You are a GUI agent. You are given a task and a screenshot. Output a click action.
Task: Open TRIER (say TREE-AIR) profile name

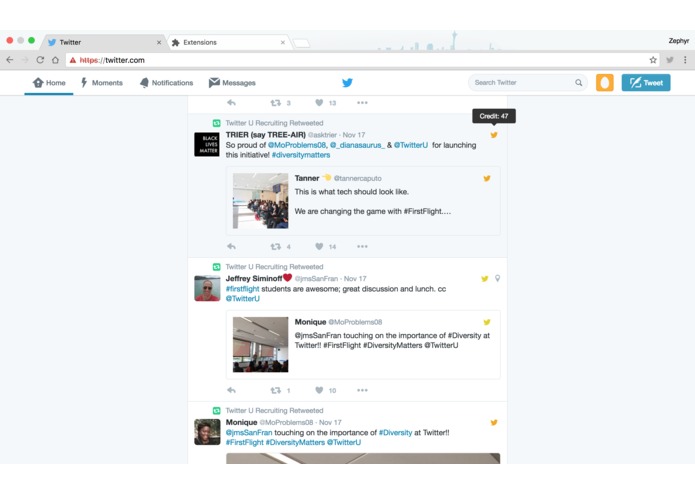pos(266,135)
